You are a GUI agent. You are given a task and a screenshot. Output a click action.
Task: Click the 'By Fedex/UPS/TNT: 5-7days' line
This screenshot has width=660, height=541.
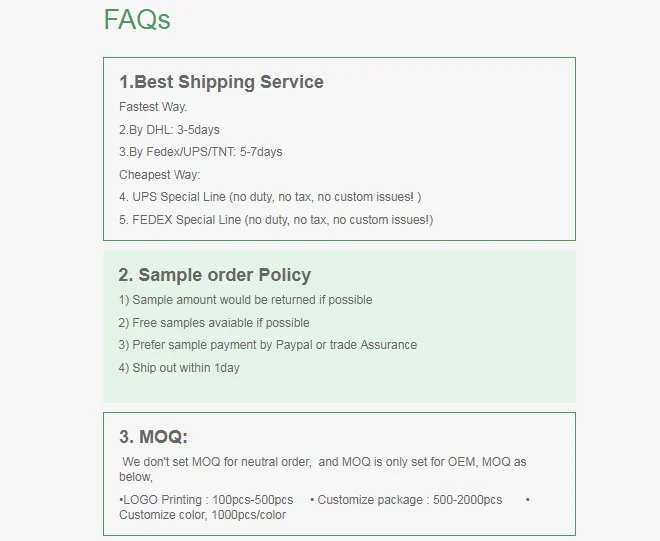tap(200, 152)
